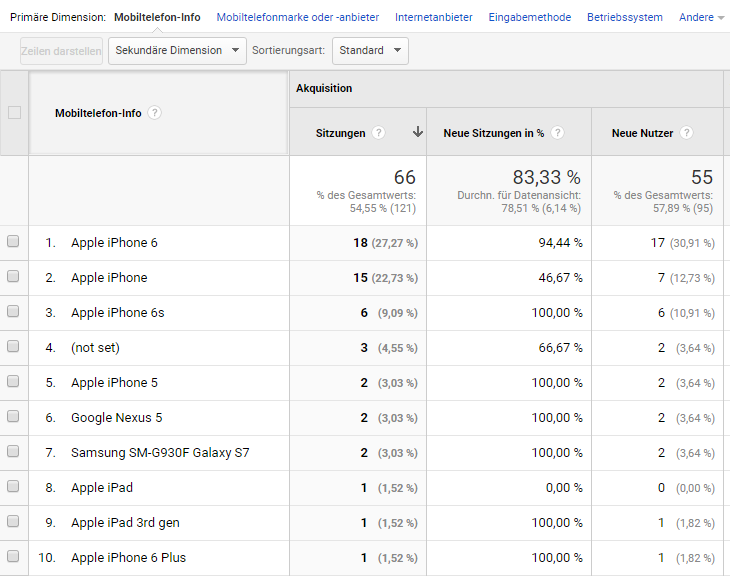Check the (not set) row checkbox
This screenshot has width=730, height=585.
(13, 346)
